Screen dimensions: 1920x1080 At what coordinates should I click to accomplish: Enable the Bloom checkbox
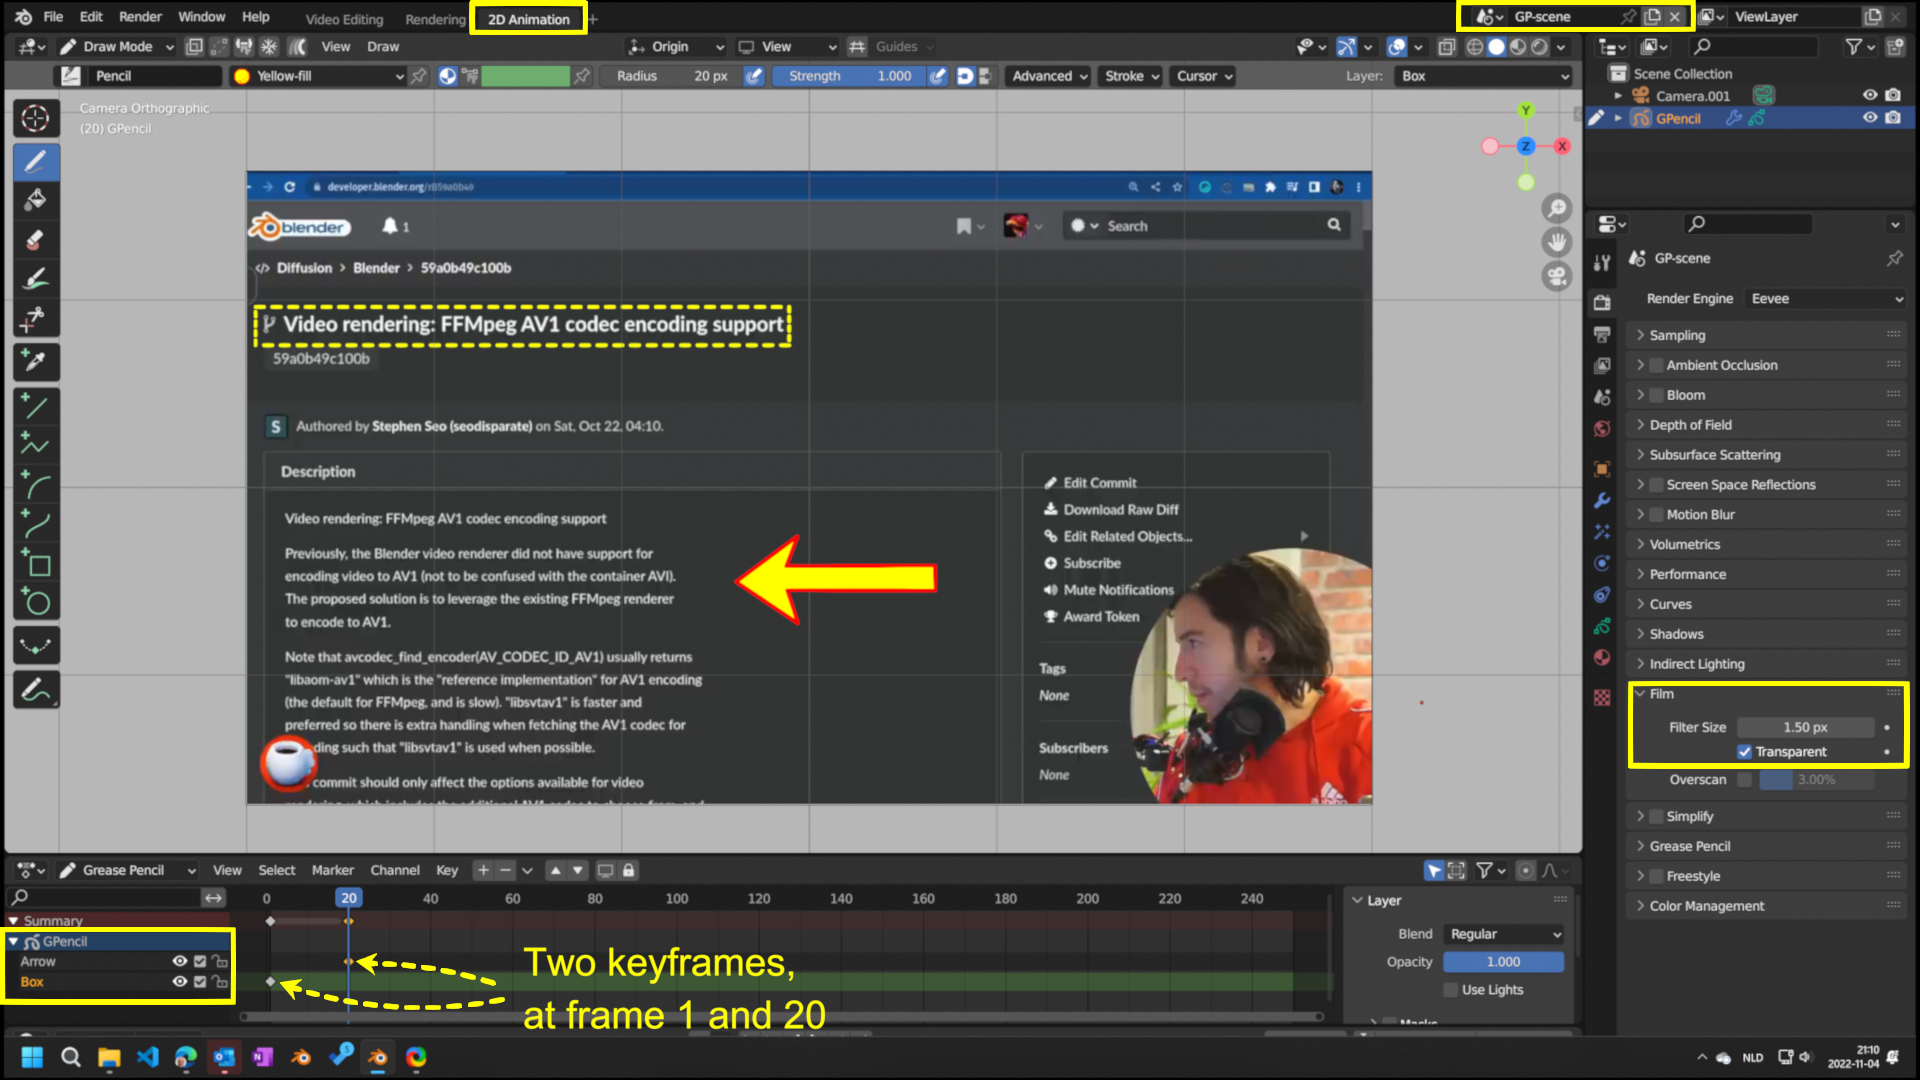coord(1656,396)
